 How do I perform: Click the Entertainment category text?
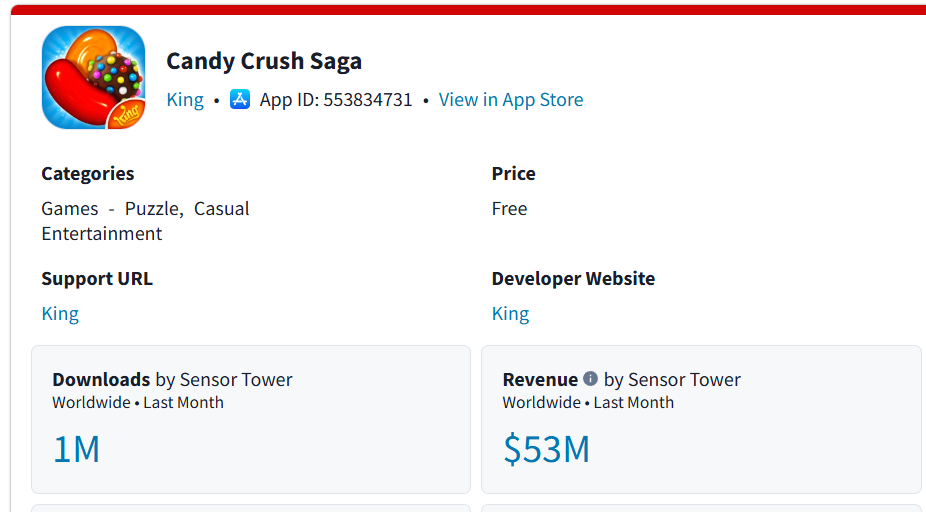pyautogui.click(x=102, y=234)
